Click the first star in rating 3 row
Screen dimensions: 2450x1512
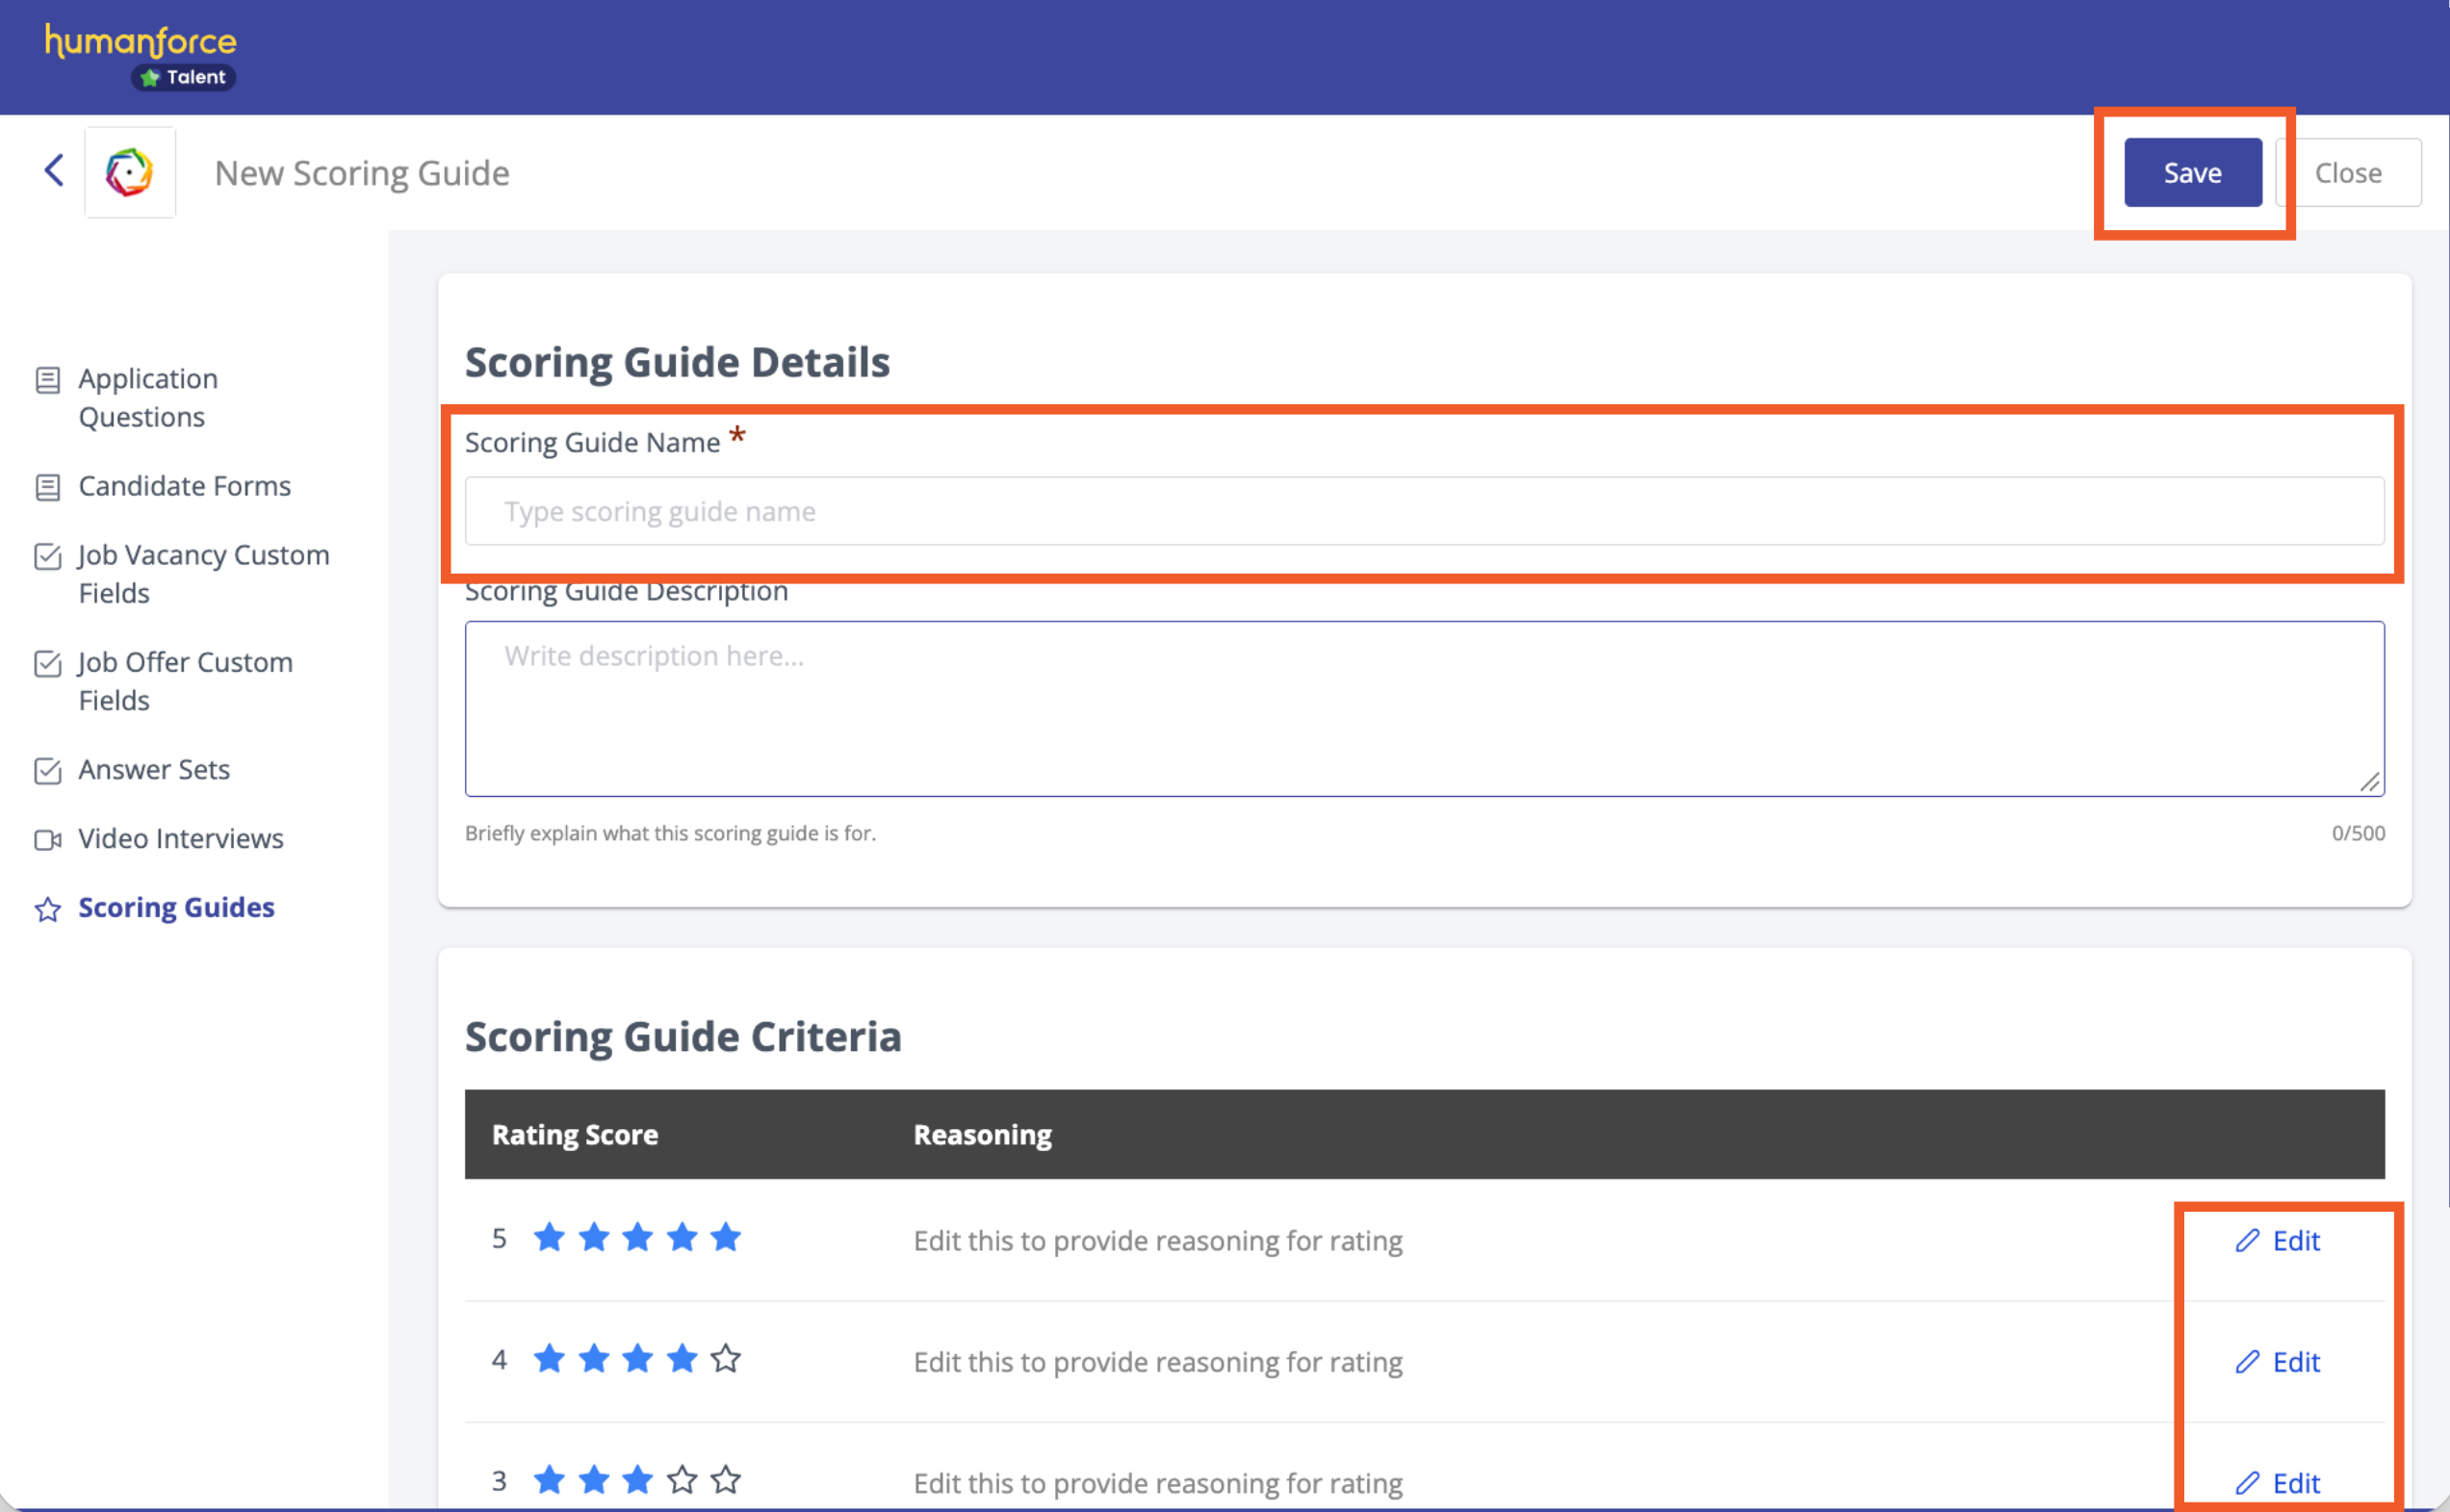549,1479
